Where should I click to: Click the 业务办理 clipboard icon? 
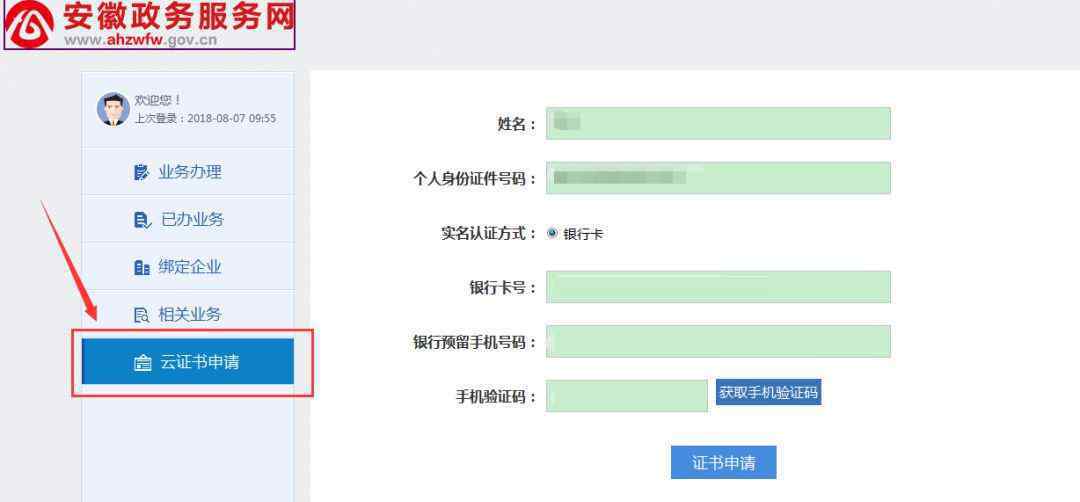coord(141,172)
